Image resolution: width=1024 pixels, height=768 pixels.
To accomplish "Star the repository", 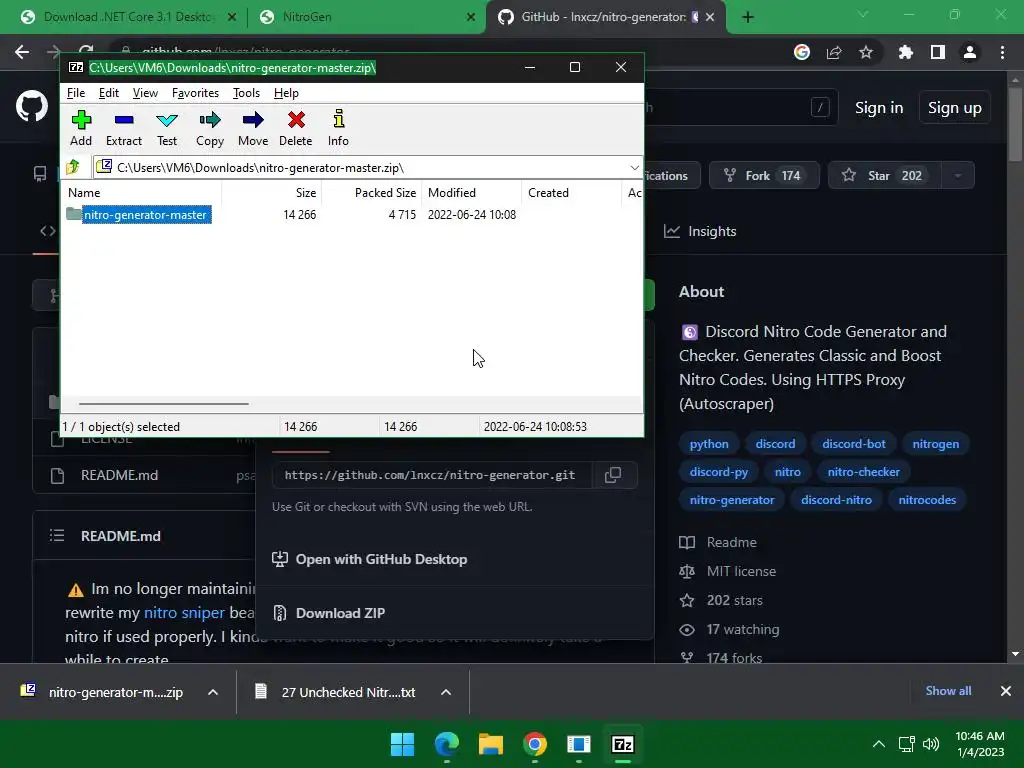I will 885,176.
